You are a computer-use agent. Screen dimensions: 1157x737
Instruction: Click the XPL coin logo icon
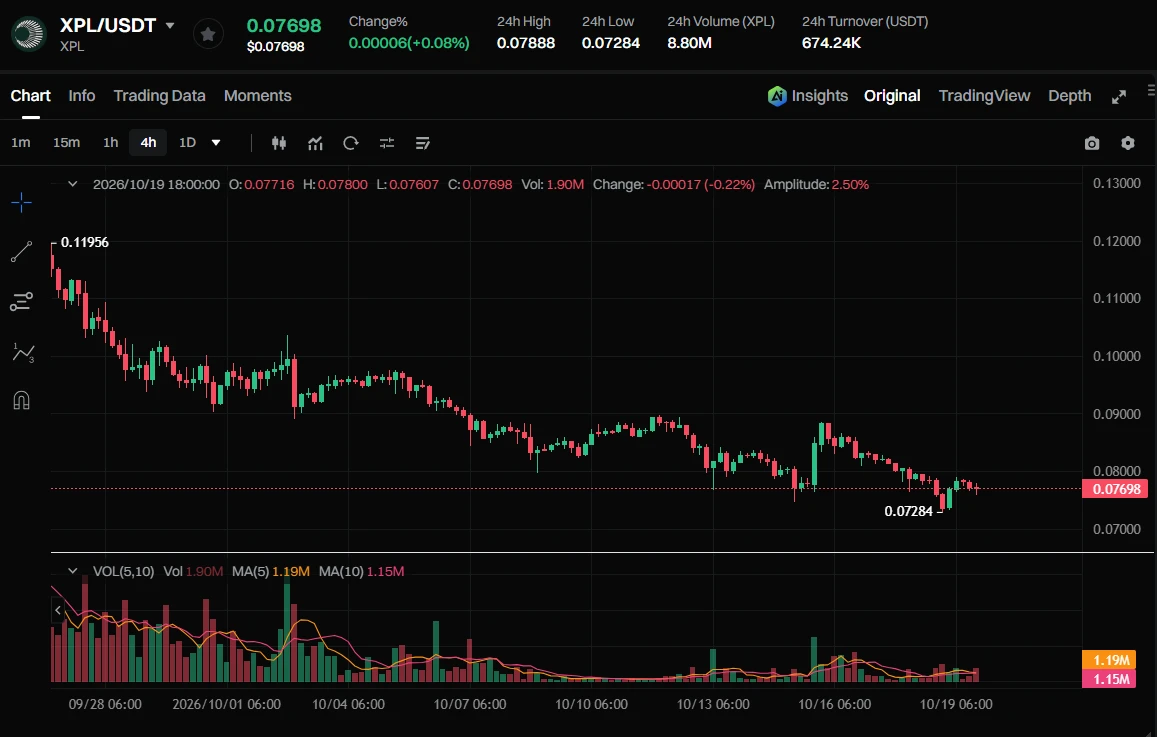pyautogui.click(x=29, y=34)
